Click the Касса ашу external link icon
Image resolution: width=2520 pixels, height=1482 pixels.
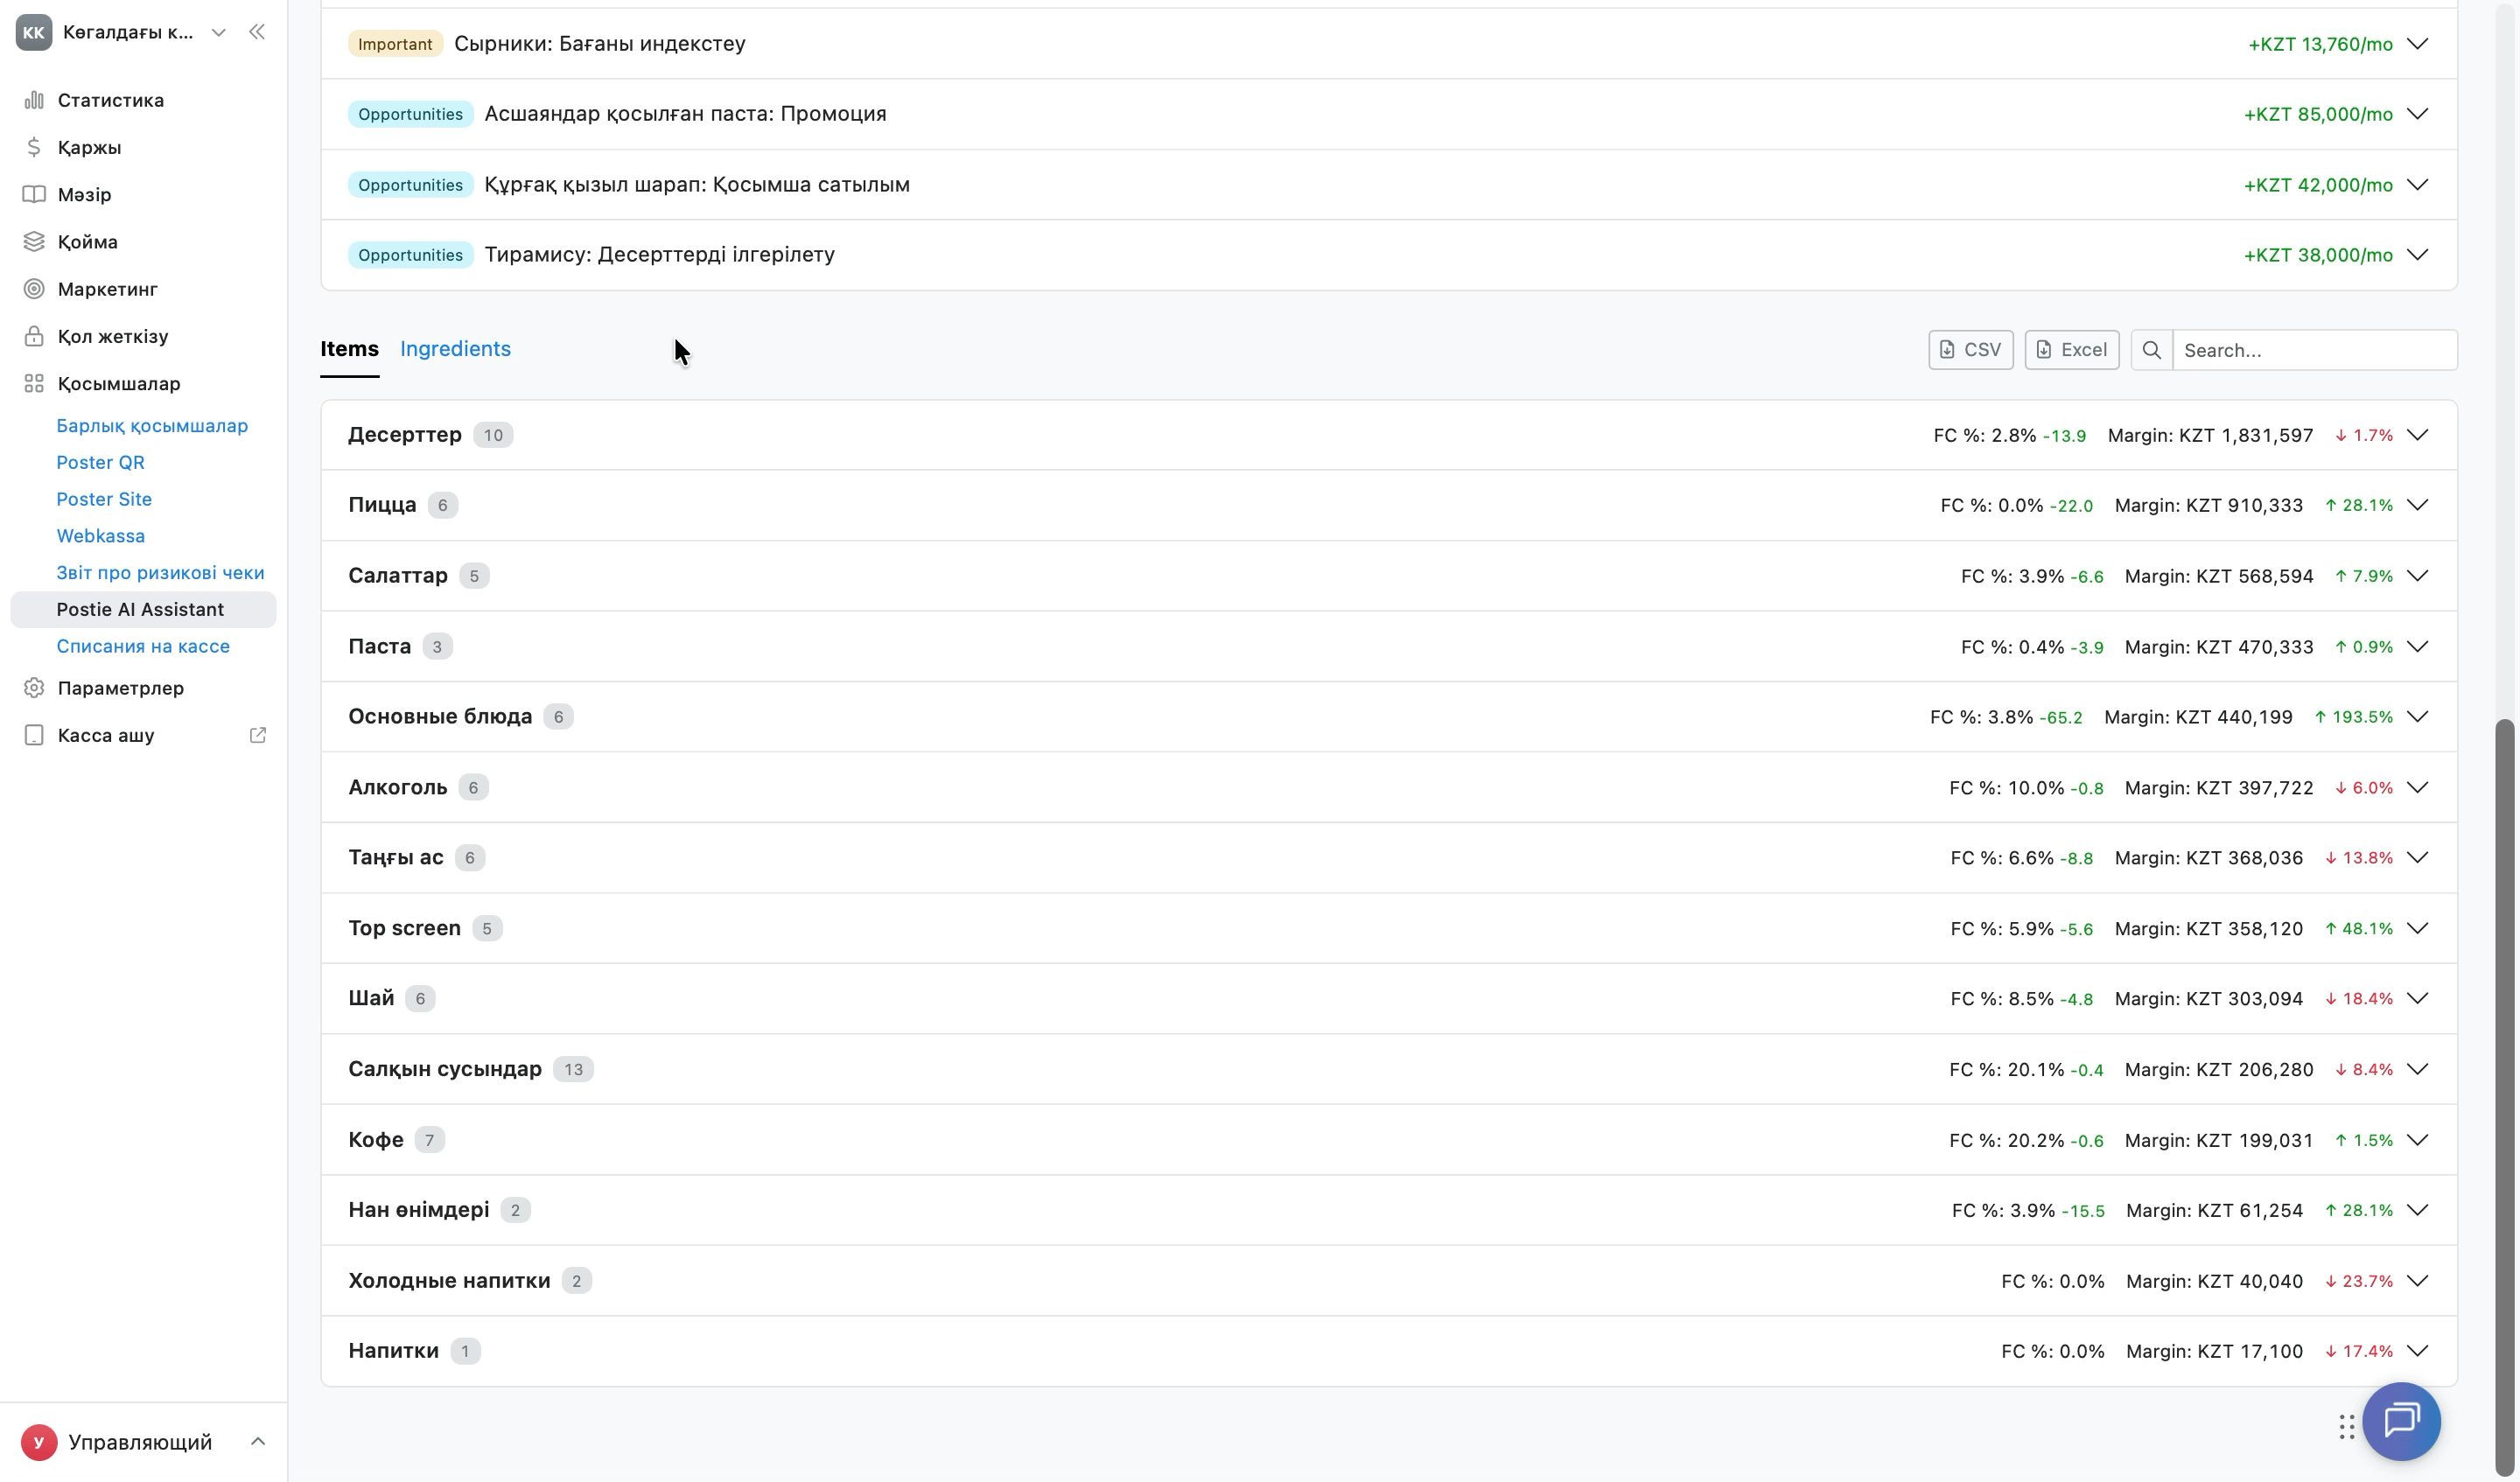pos(257,735)
